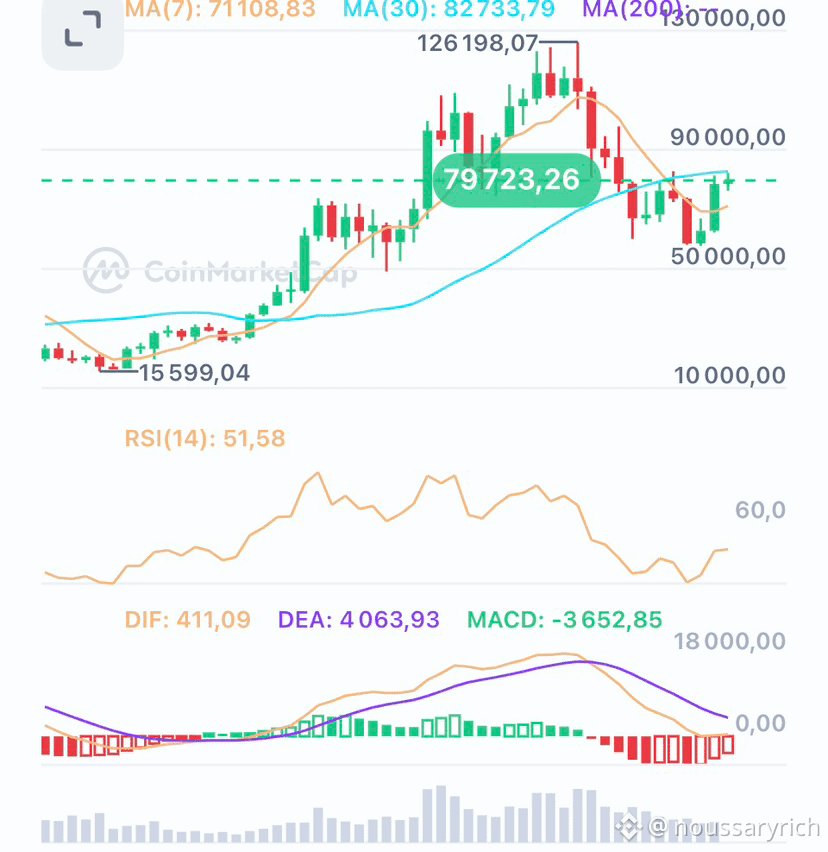Click the MACD value label
Viewport: 828px width, 852px height.
pos(564,619)
